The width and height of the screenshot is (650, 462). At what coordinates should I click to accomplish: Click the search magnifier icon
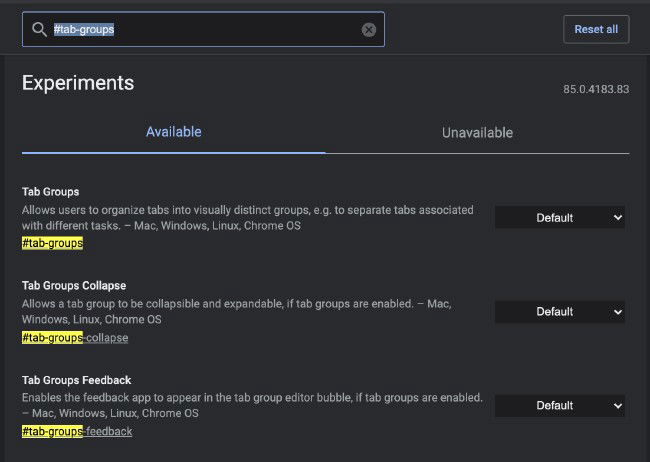[40, 30]
